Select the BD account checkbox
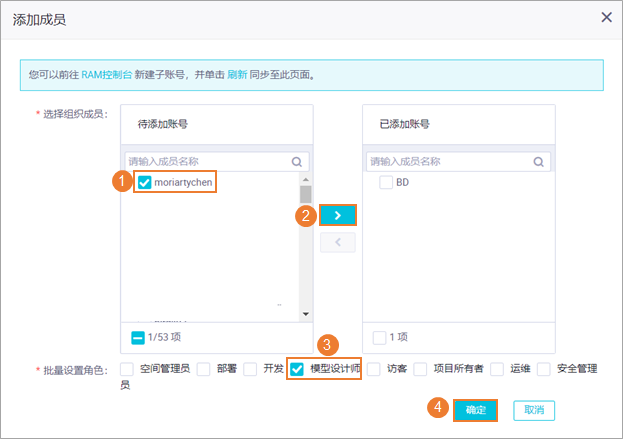This screenshot has width=623, height=439. pos(385,183)
